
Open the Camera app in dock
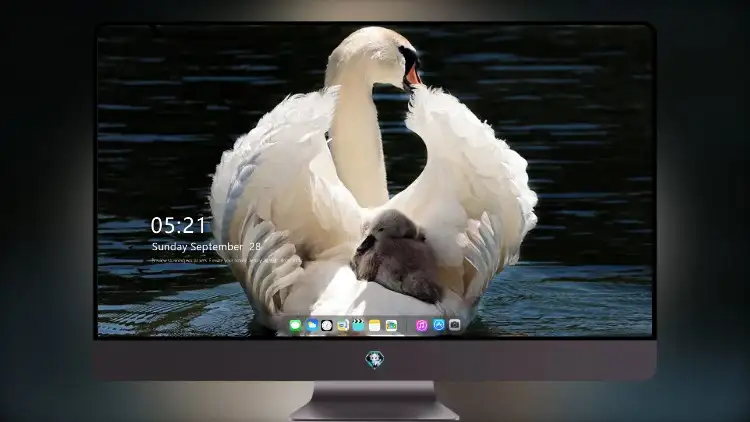[x=455, y=325]
